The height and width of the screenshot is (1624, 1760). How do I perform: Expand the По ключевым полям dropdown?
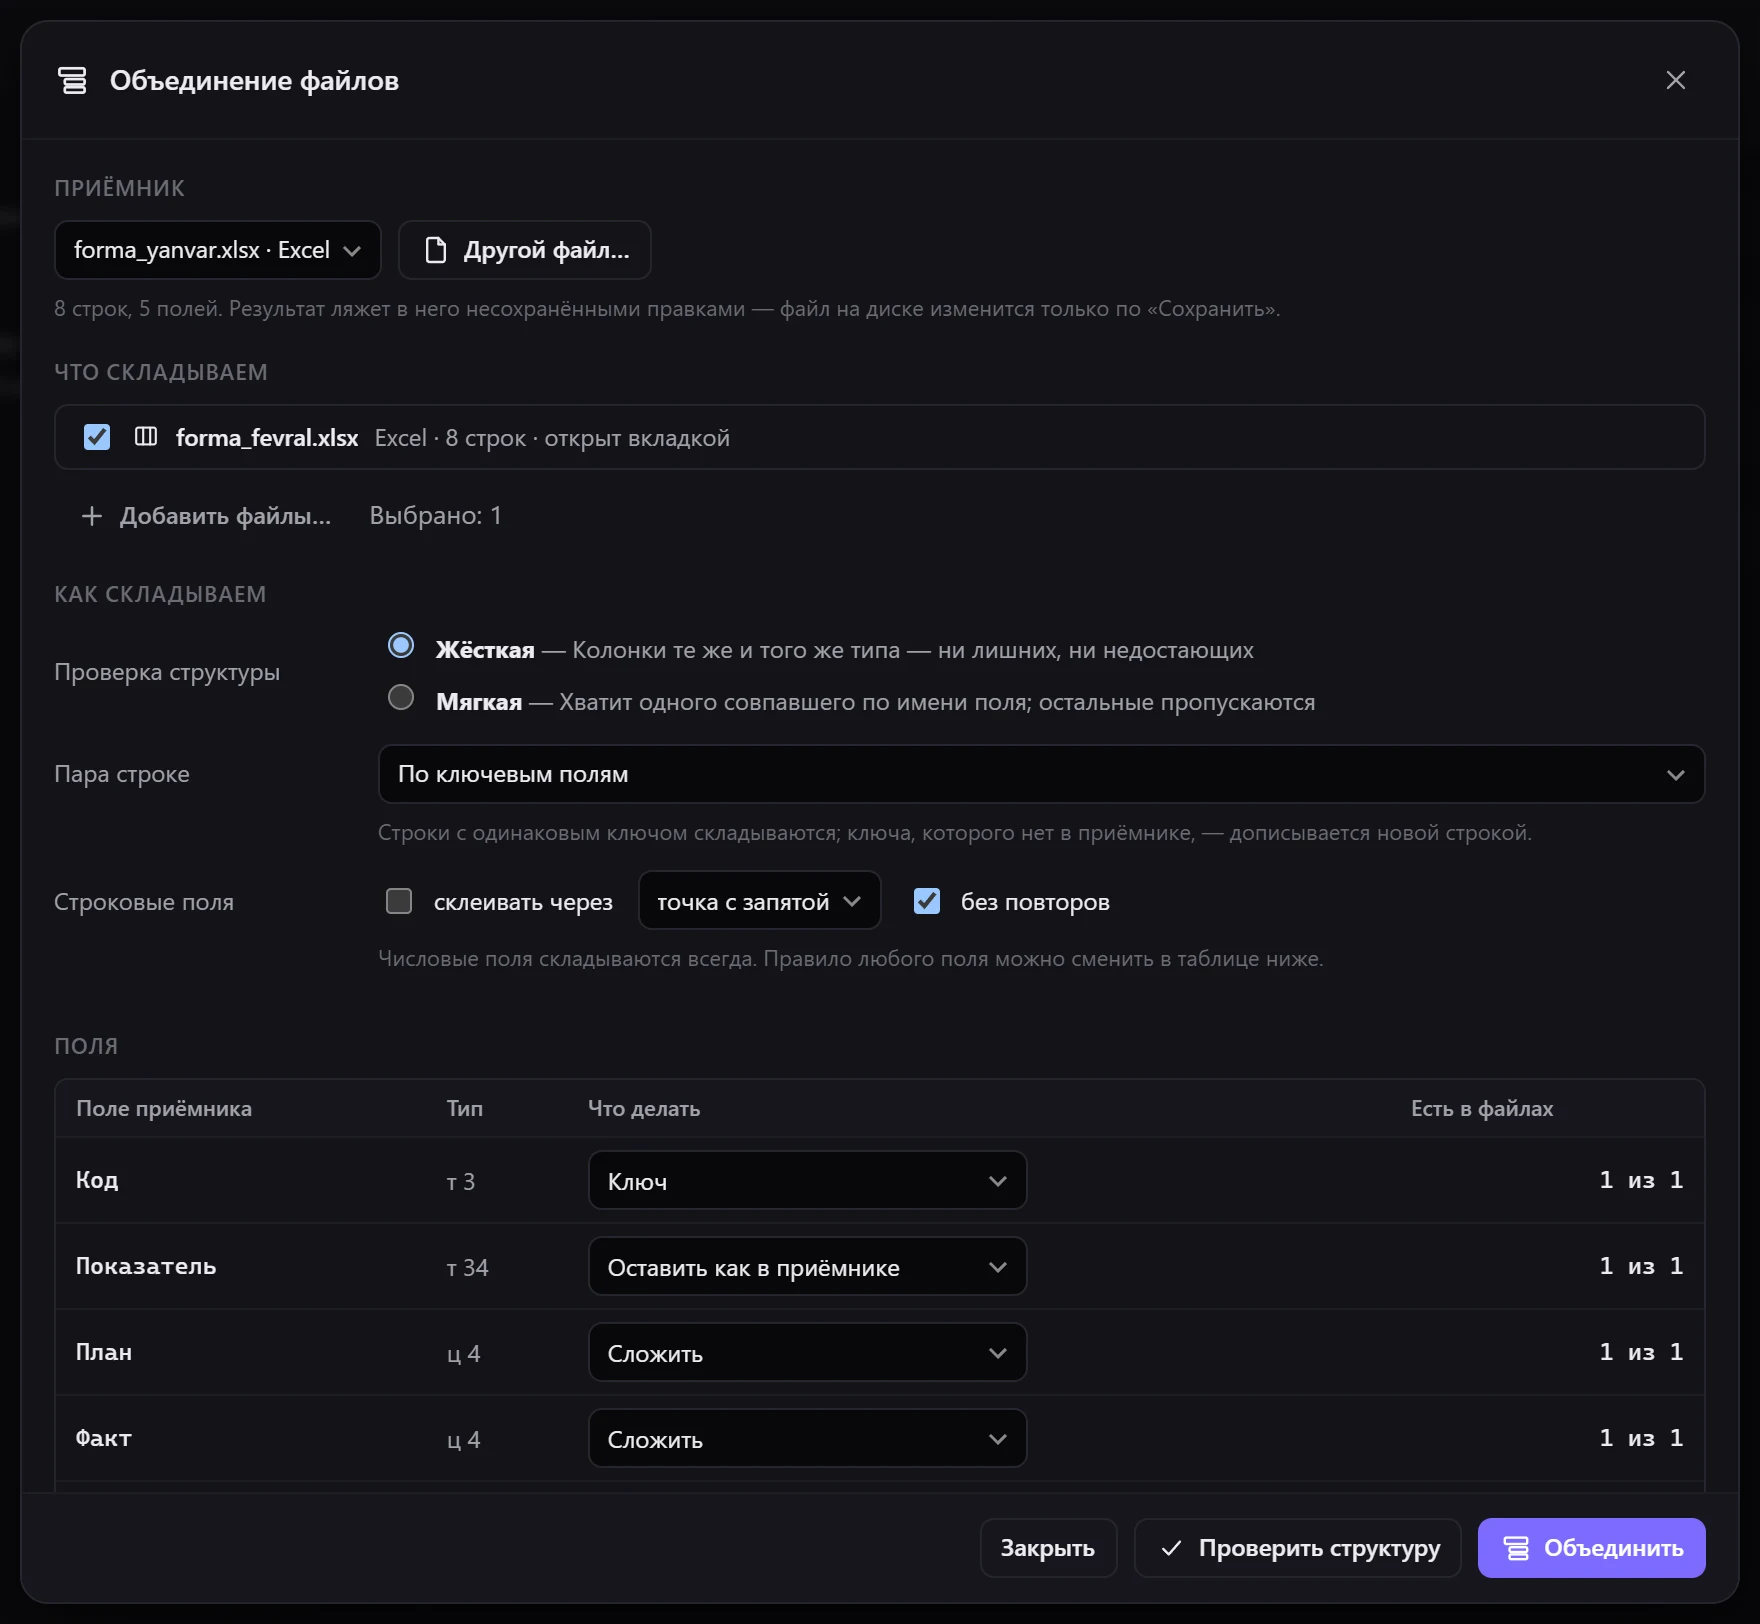pos(1041,774)
